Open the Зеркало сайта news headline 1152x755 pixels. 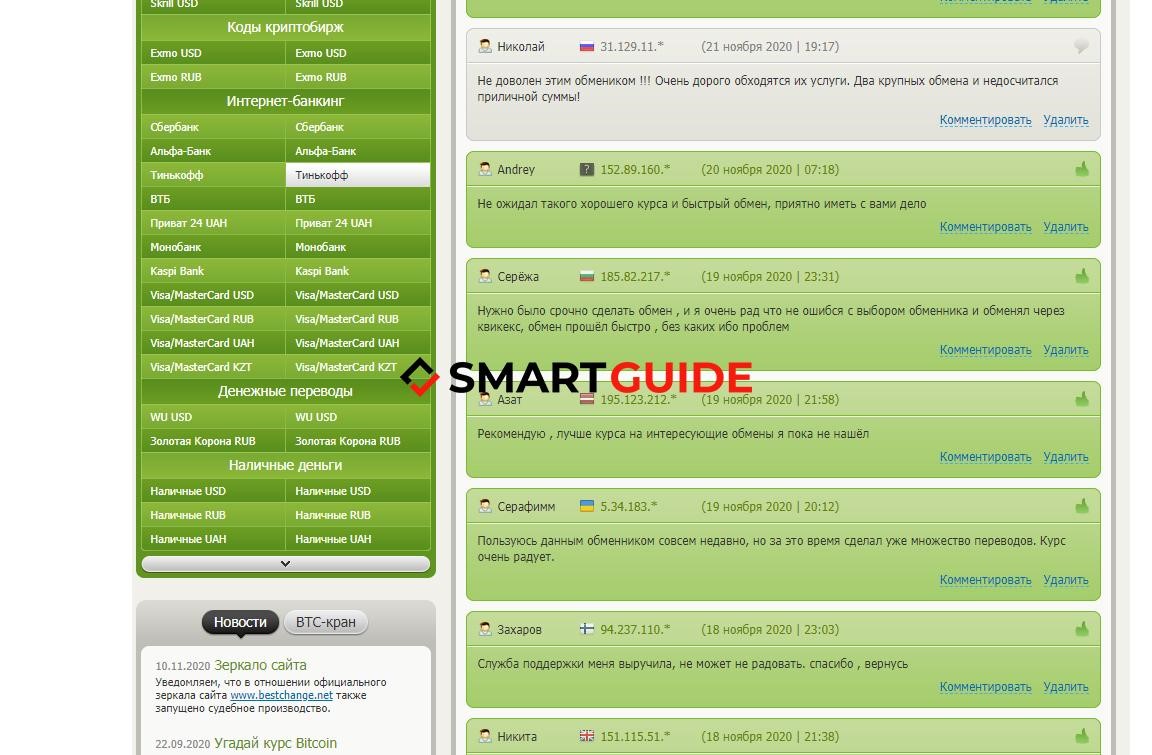click(260, 665)
